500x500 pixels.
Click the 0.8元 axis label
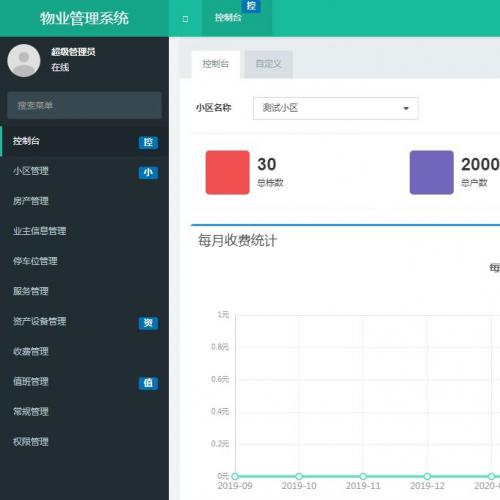coord(220,347)
